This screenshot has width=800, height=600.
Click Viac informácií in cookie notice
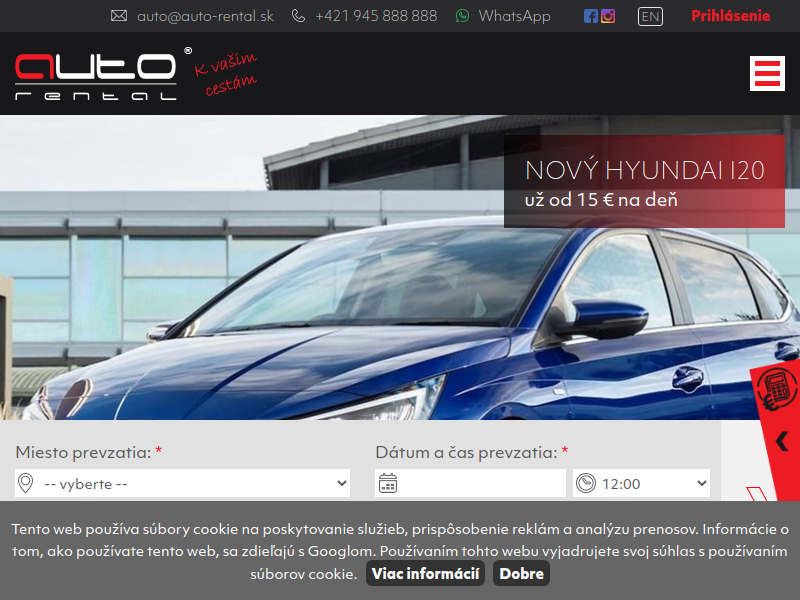pos(425,573)
